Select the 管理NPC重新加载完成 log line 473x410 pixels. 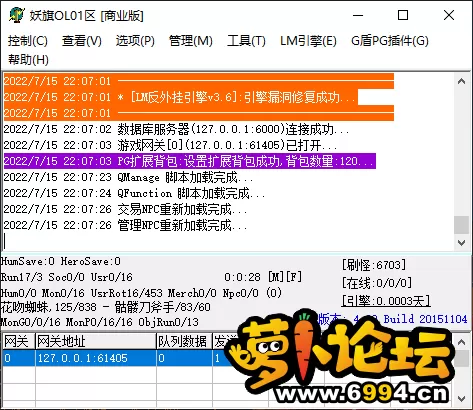click(x=125, y=225)
